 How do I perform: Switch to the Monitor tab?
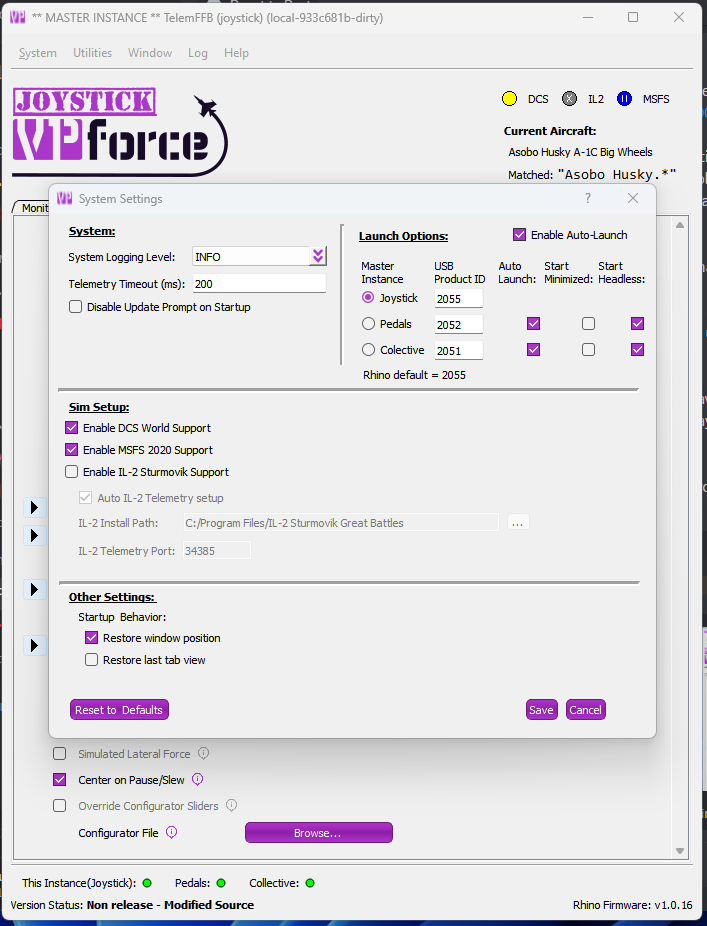(32, 207)
